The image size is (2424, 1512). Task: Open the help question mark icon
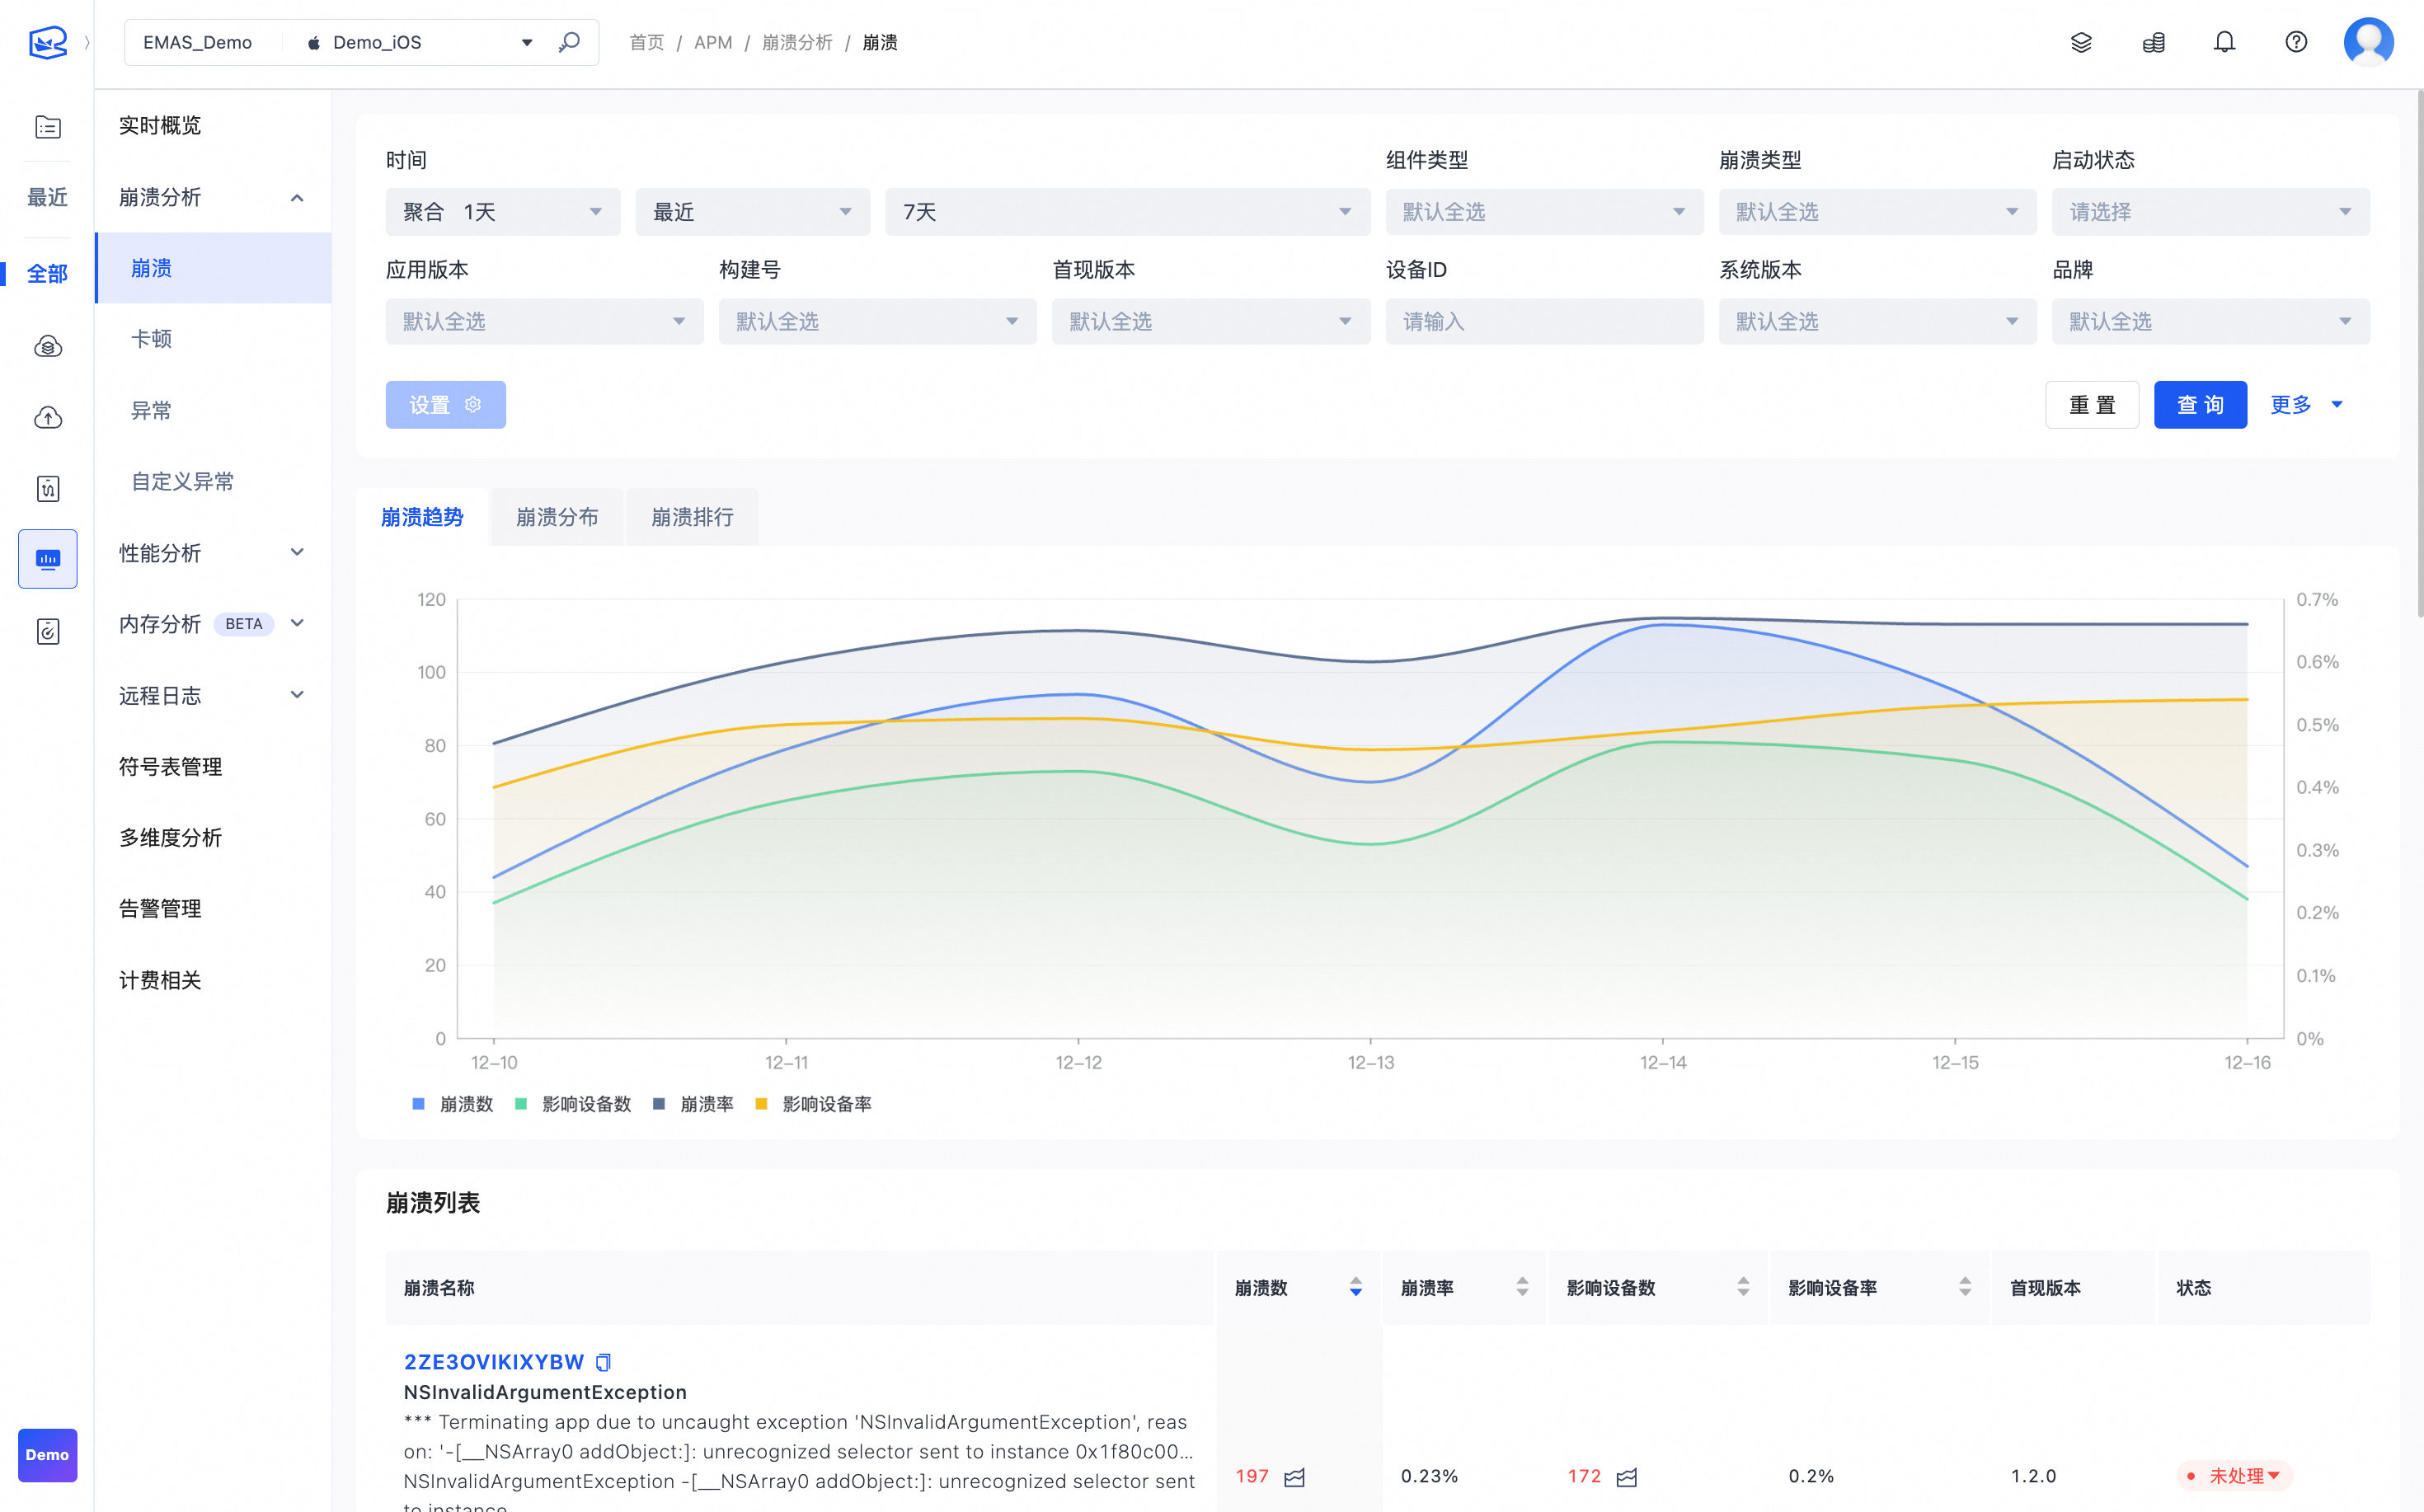coord(2296,42)
